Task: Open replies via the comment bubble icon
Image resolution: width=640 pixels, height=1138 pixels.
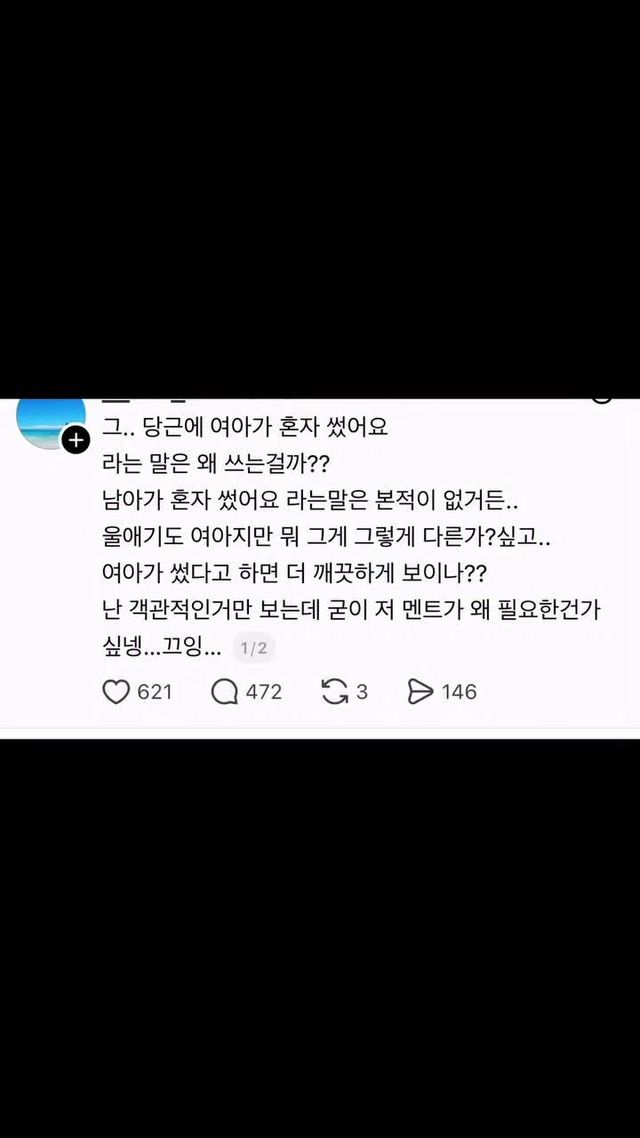Action: tap(224, 692)
